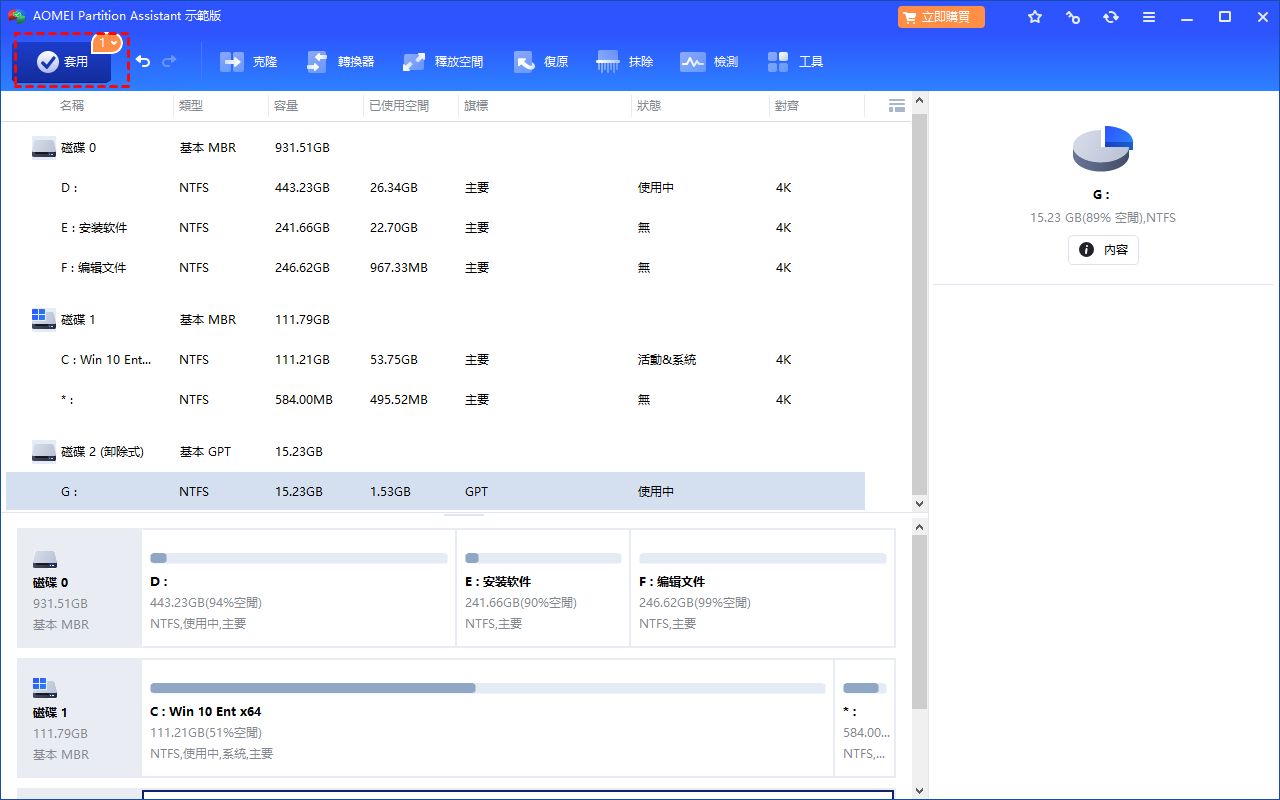Viewport: 1280px width, 800px height.
Task: Click the GPT flag cell for G:
Action: click(x=477, y=492)
